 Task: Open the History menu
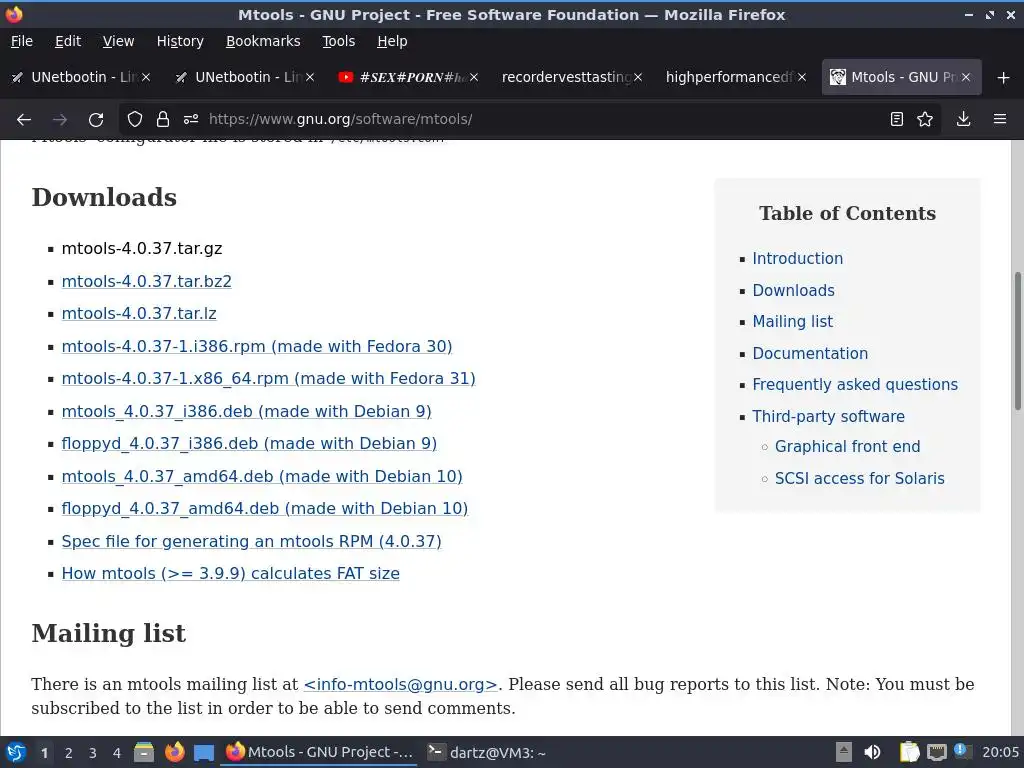180,41
